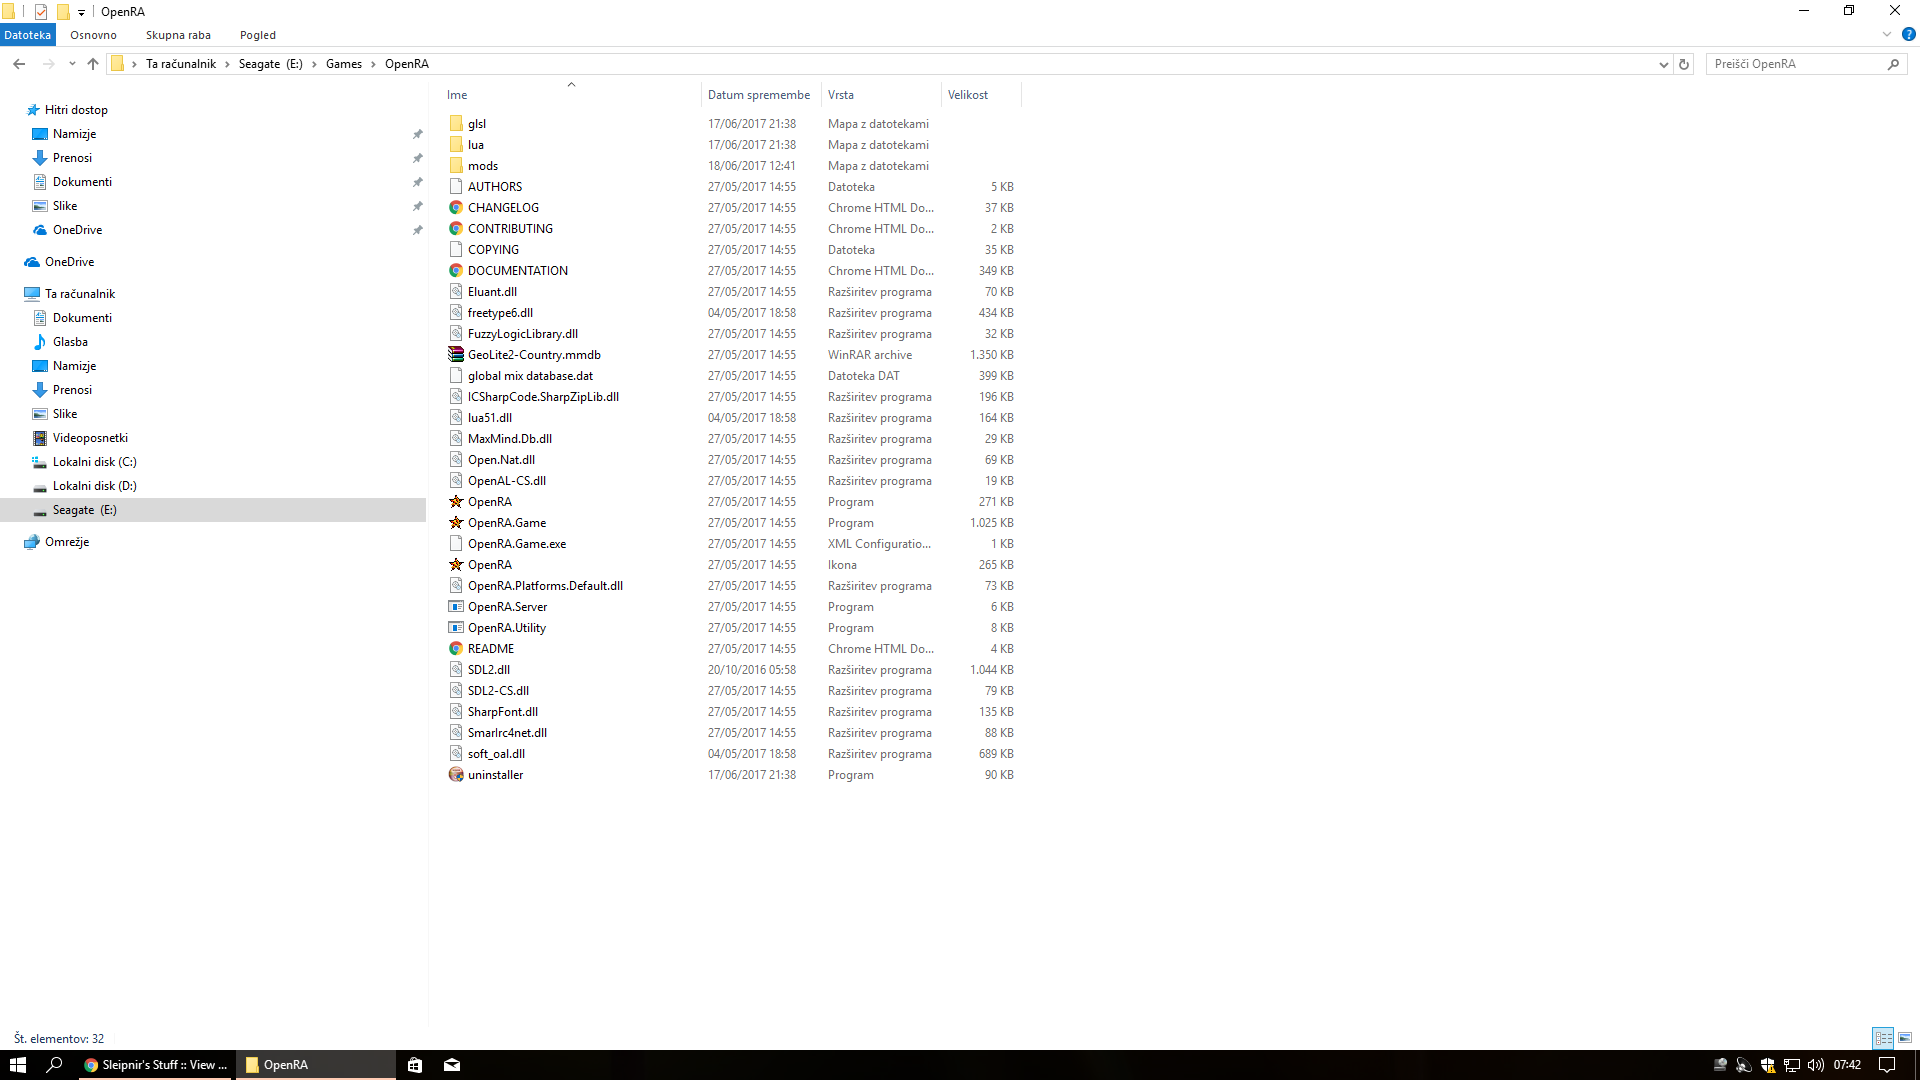Open Omrežje in navigation pane
This screenshot has width=1920, height=1080.
(x=67, y=542)
